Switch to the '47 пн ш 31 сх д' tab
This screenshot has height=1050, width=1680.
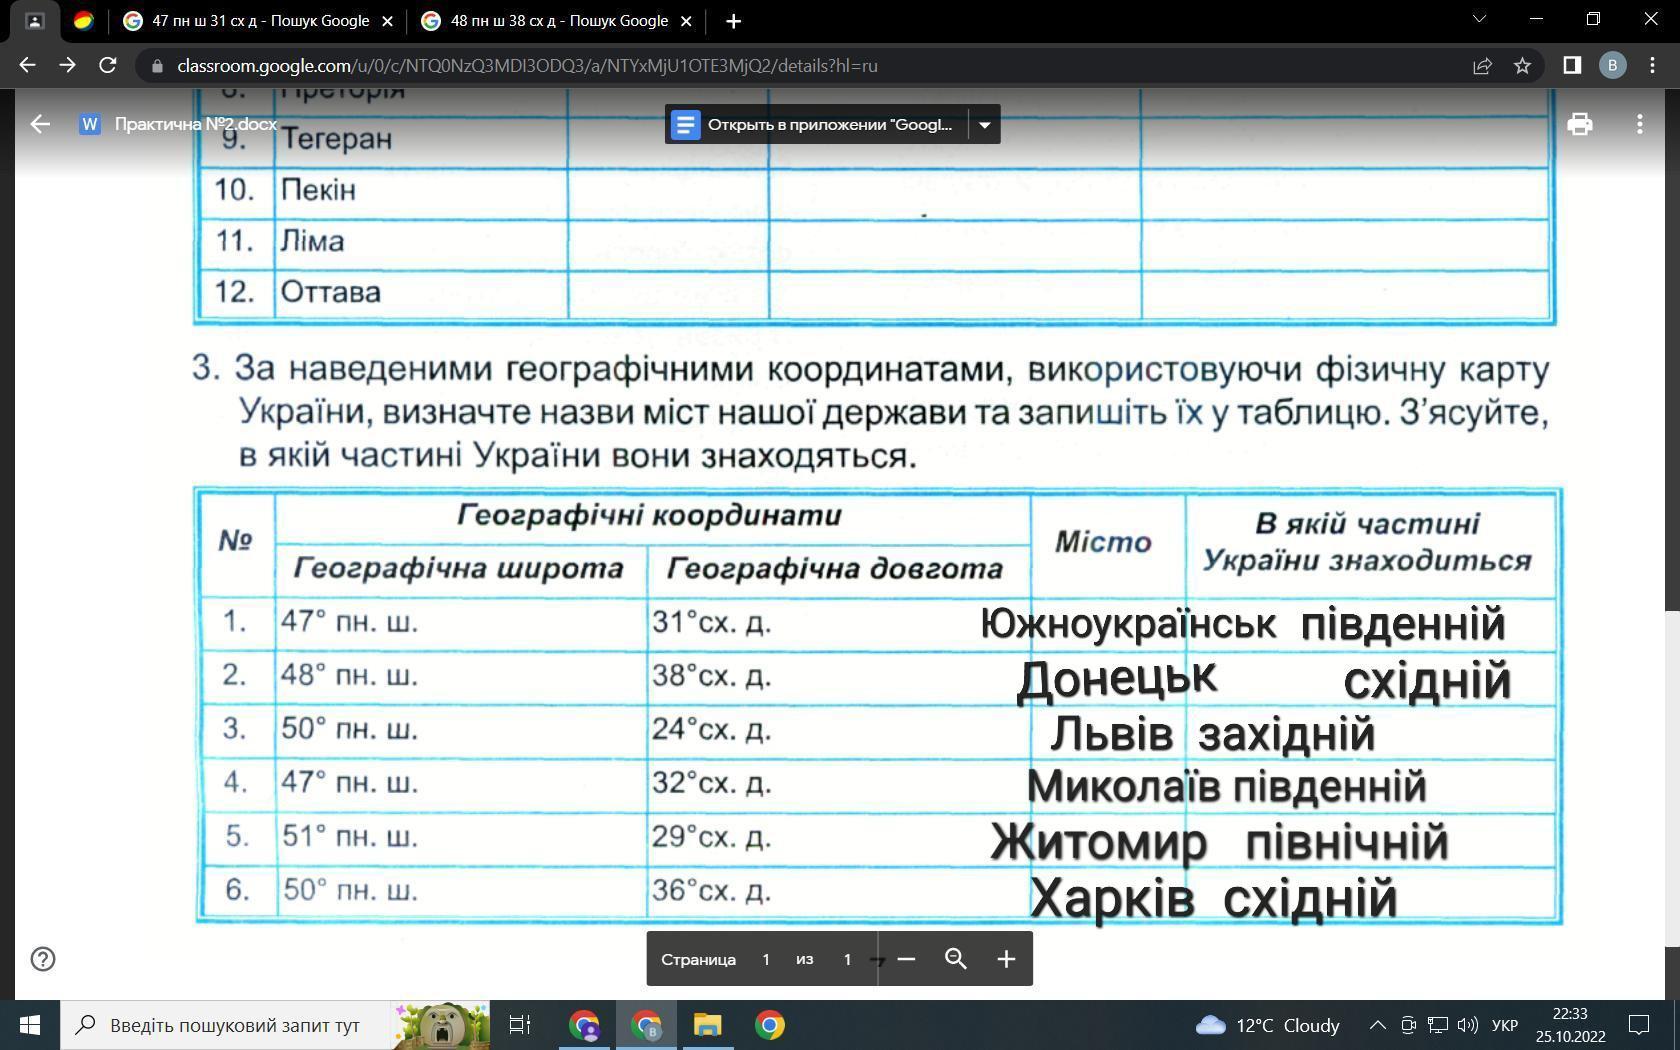259,21
